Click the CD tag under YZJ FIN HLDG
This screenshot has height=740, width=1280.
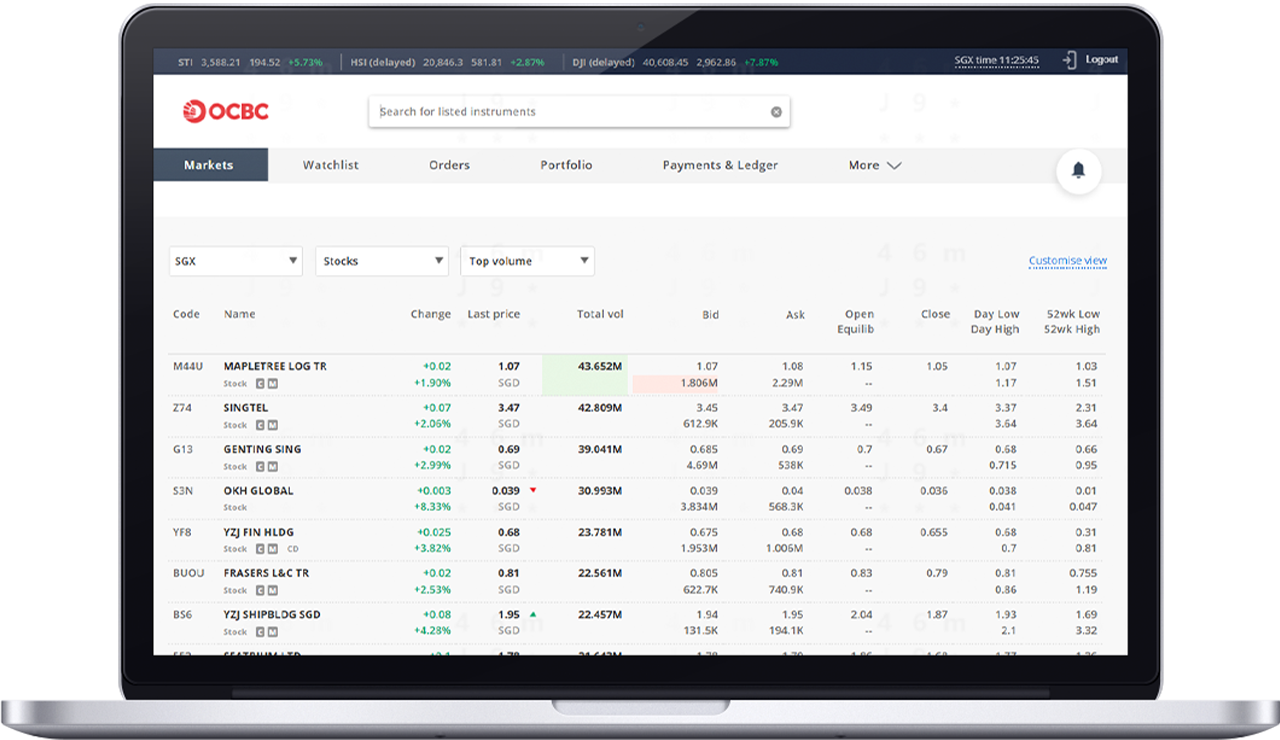coord(293,549)
